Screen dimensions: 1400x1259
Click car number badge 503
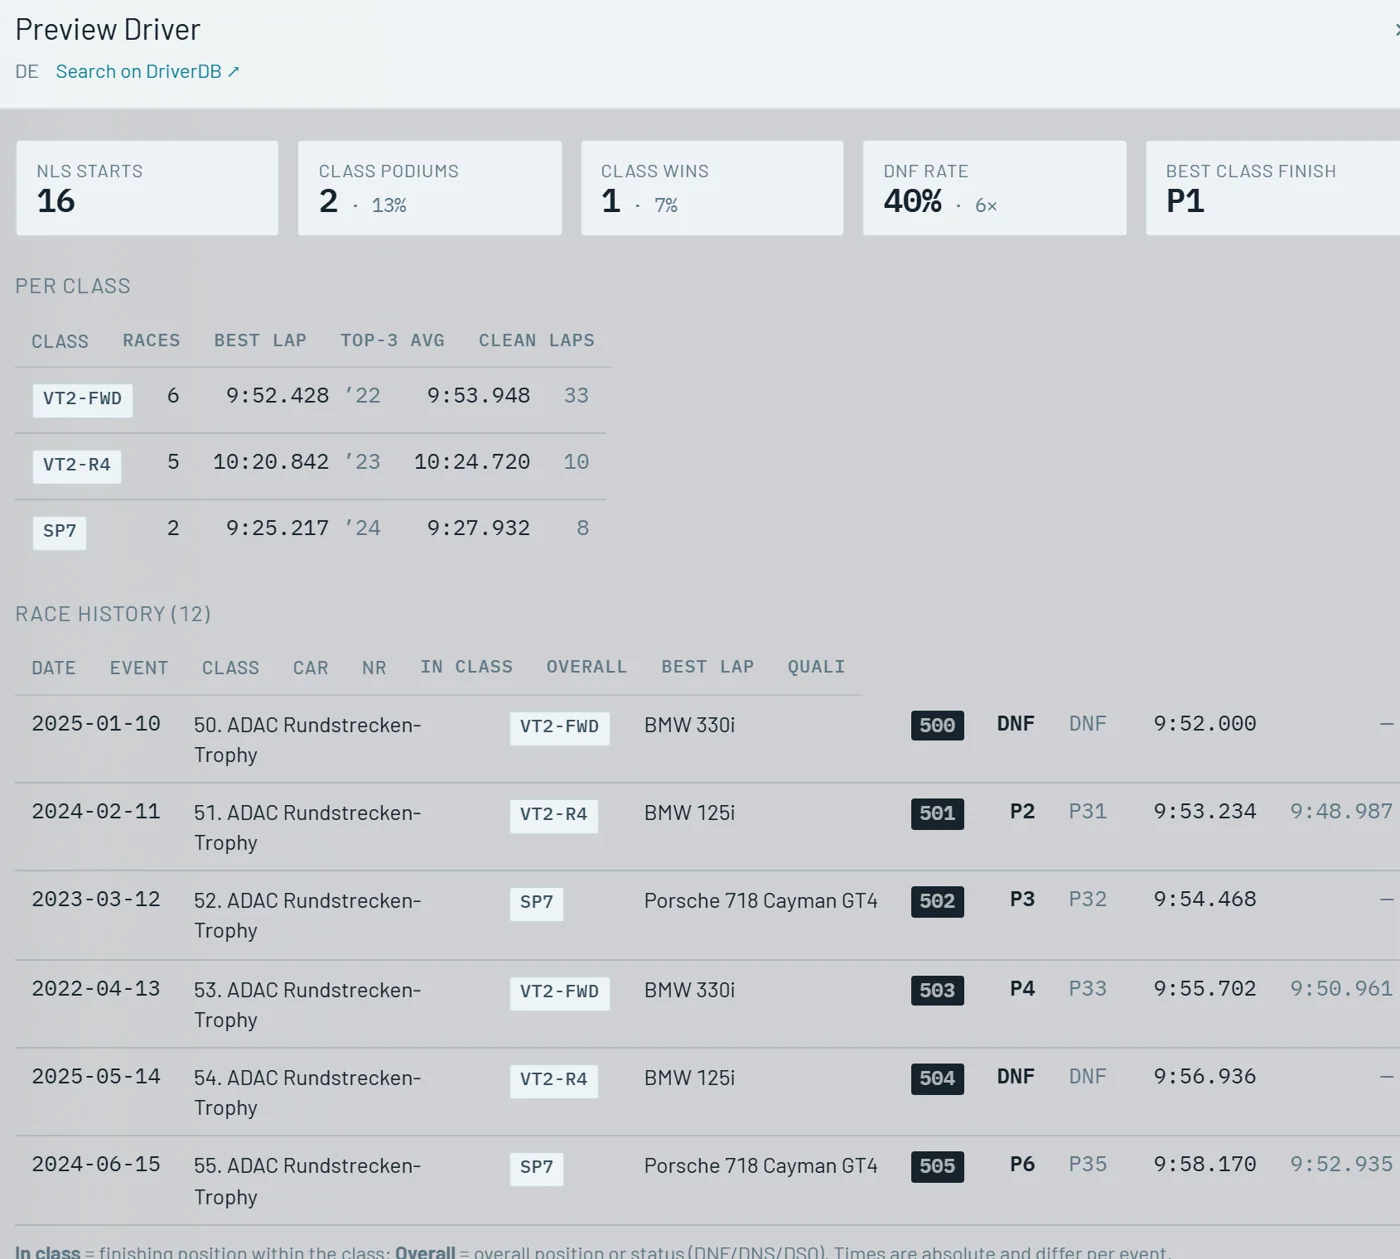click(937, 991)
